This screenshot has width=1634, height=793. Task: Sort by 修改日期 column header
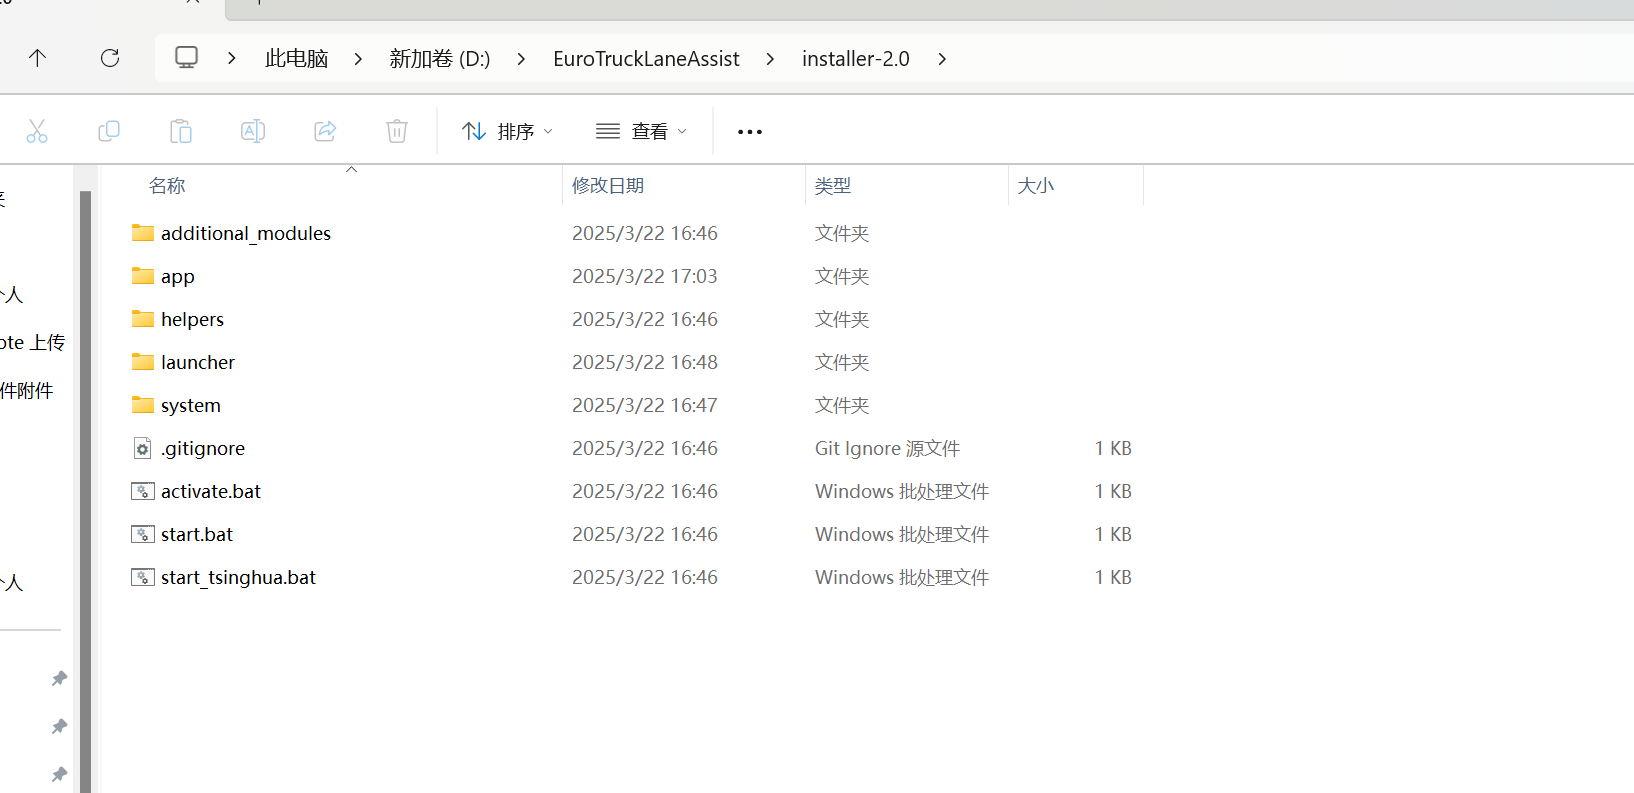pos(608,186)
